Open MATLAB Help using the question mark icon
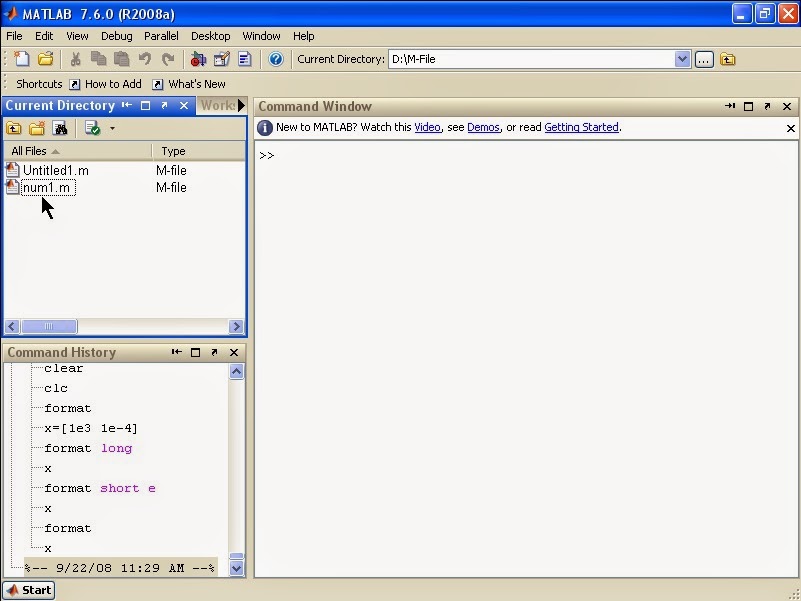801x601 pixels. (x=276, y=59)
